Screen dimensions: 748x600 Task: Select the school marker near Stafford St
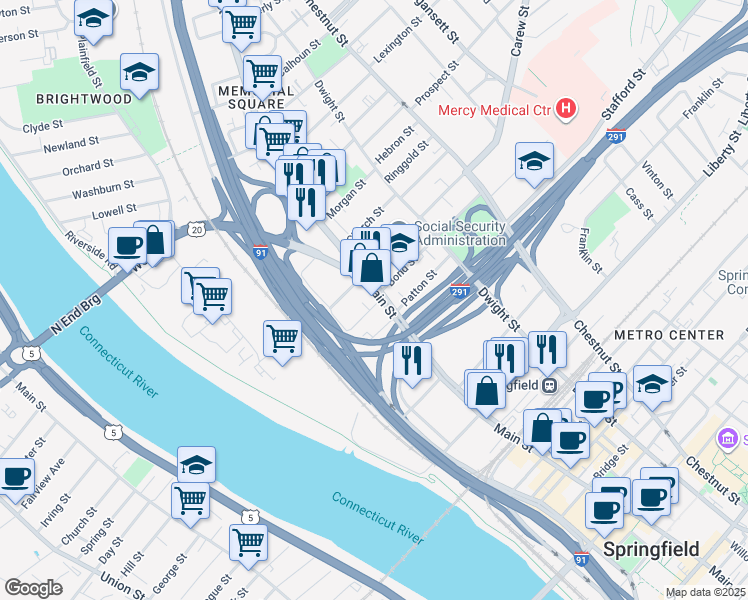(534, 162)
